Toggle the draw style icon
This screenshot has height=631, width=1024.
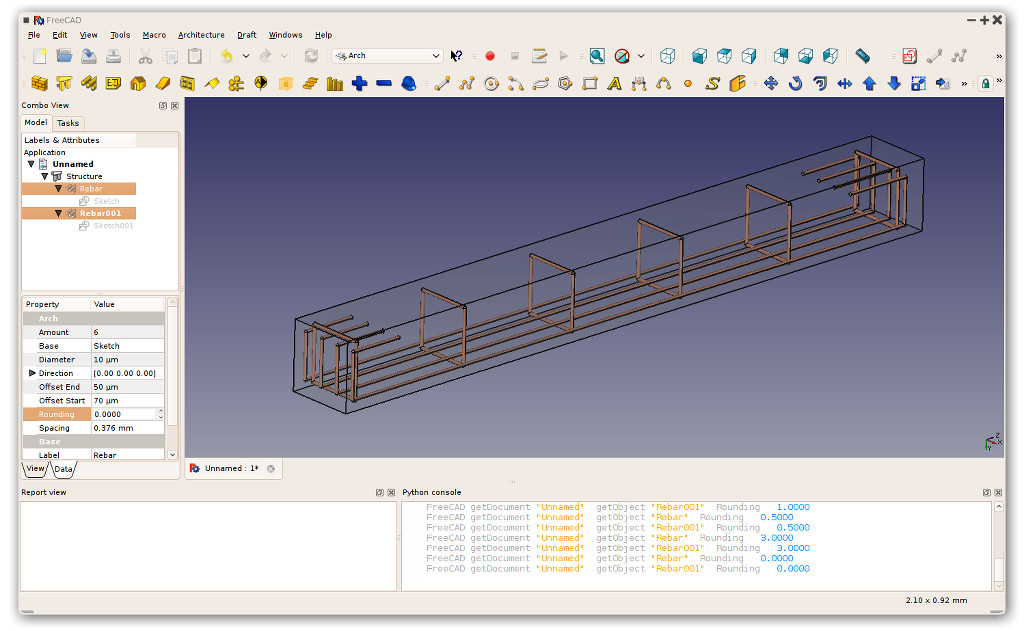coord(622,56)
